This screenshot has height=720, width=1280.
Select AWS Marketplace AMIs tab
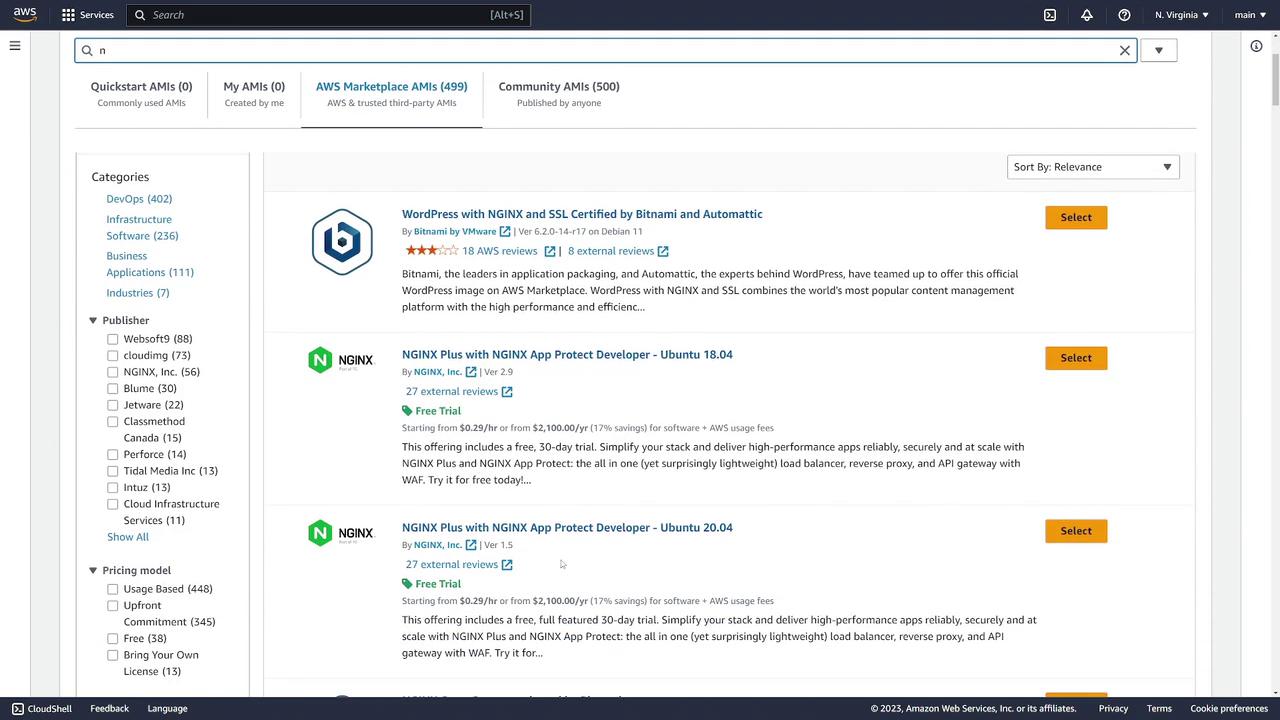pyautogui.click(x=392, y=94)
